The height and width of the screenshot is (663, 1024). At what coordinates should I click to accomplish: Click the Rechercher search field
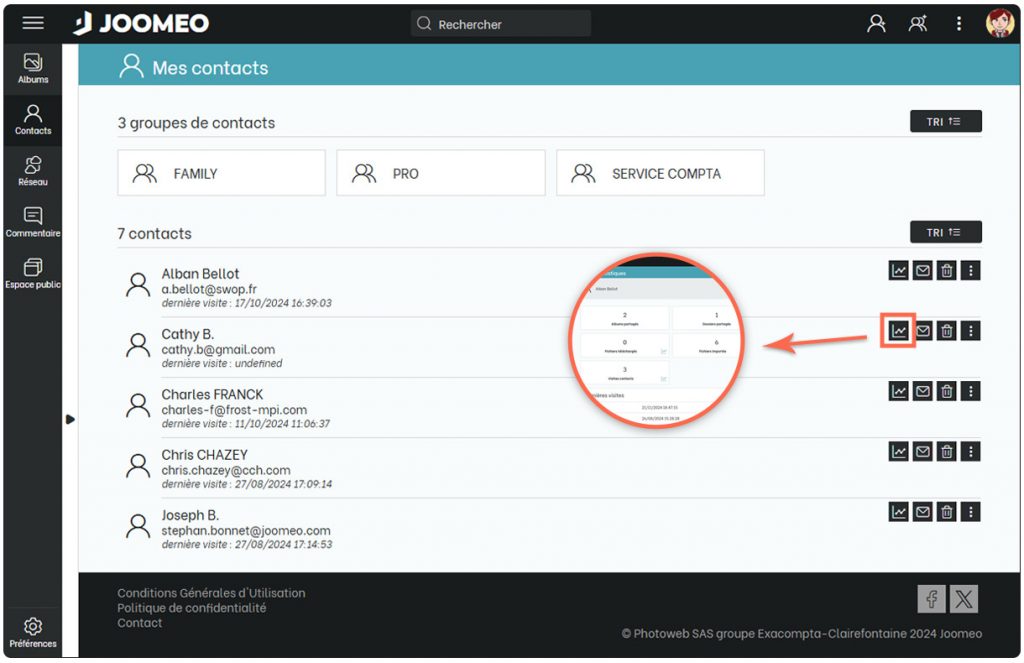click(x=500, y=24)
